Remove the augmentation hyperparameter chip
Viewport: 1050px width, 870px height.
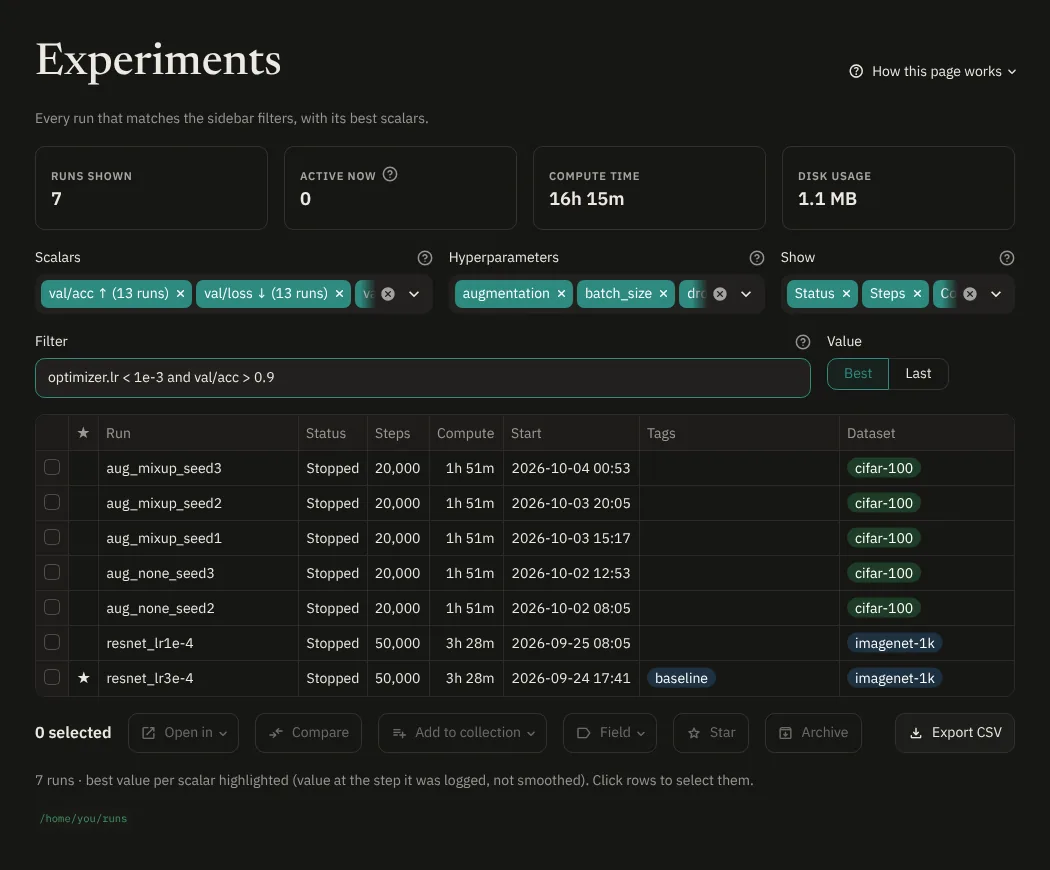(561, 294)
